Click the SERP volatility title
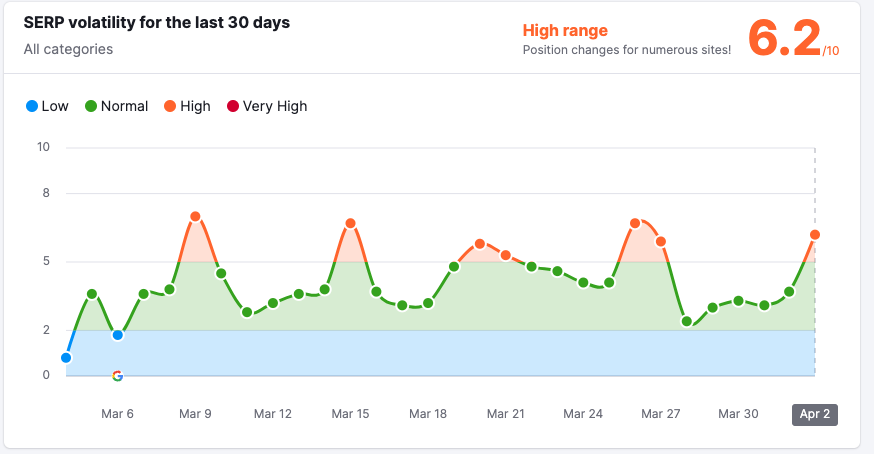Image resolution: width=874 pixels, height=454 pixels. pos(157,22)
